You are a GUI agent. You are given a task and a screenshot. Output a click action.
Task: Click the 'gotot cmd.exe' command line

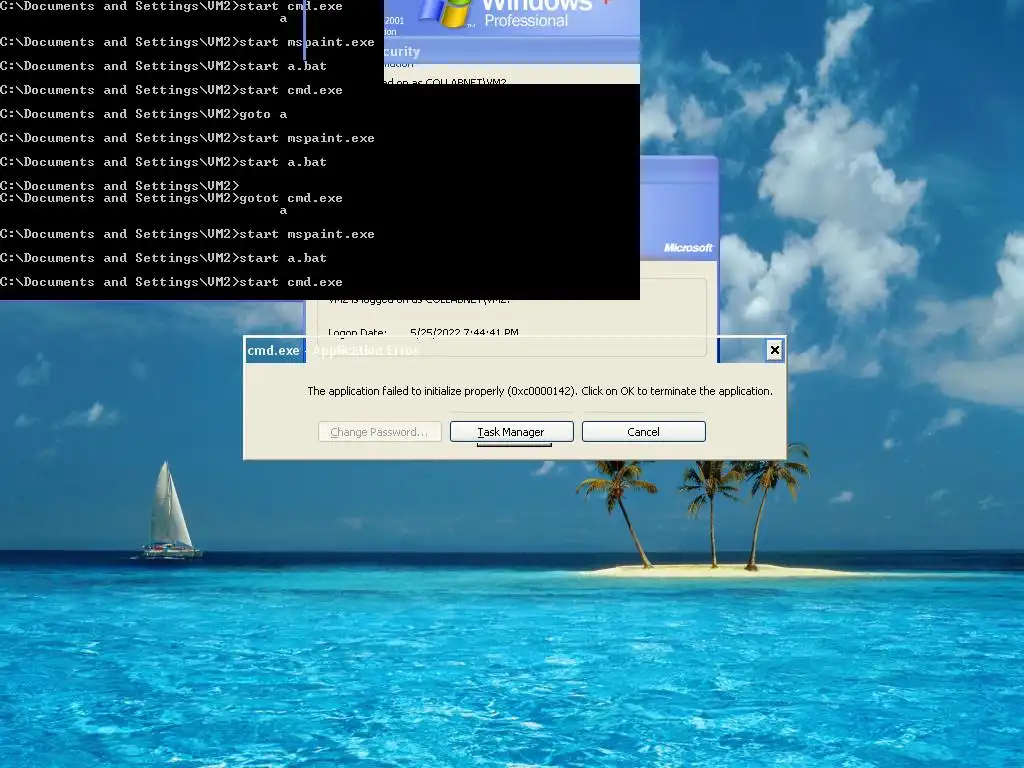click(x=171, y=198)
